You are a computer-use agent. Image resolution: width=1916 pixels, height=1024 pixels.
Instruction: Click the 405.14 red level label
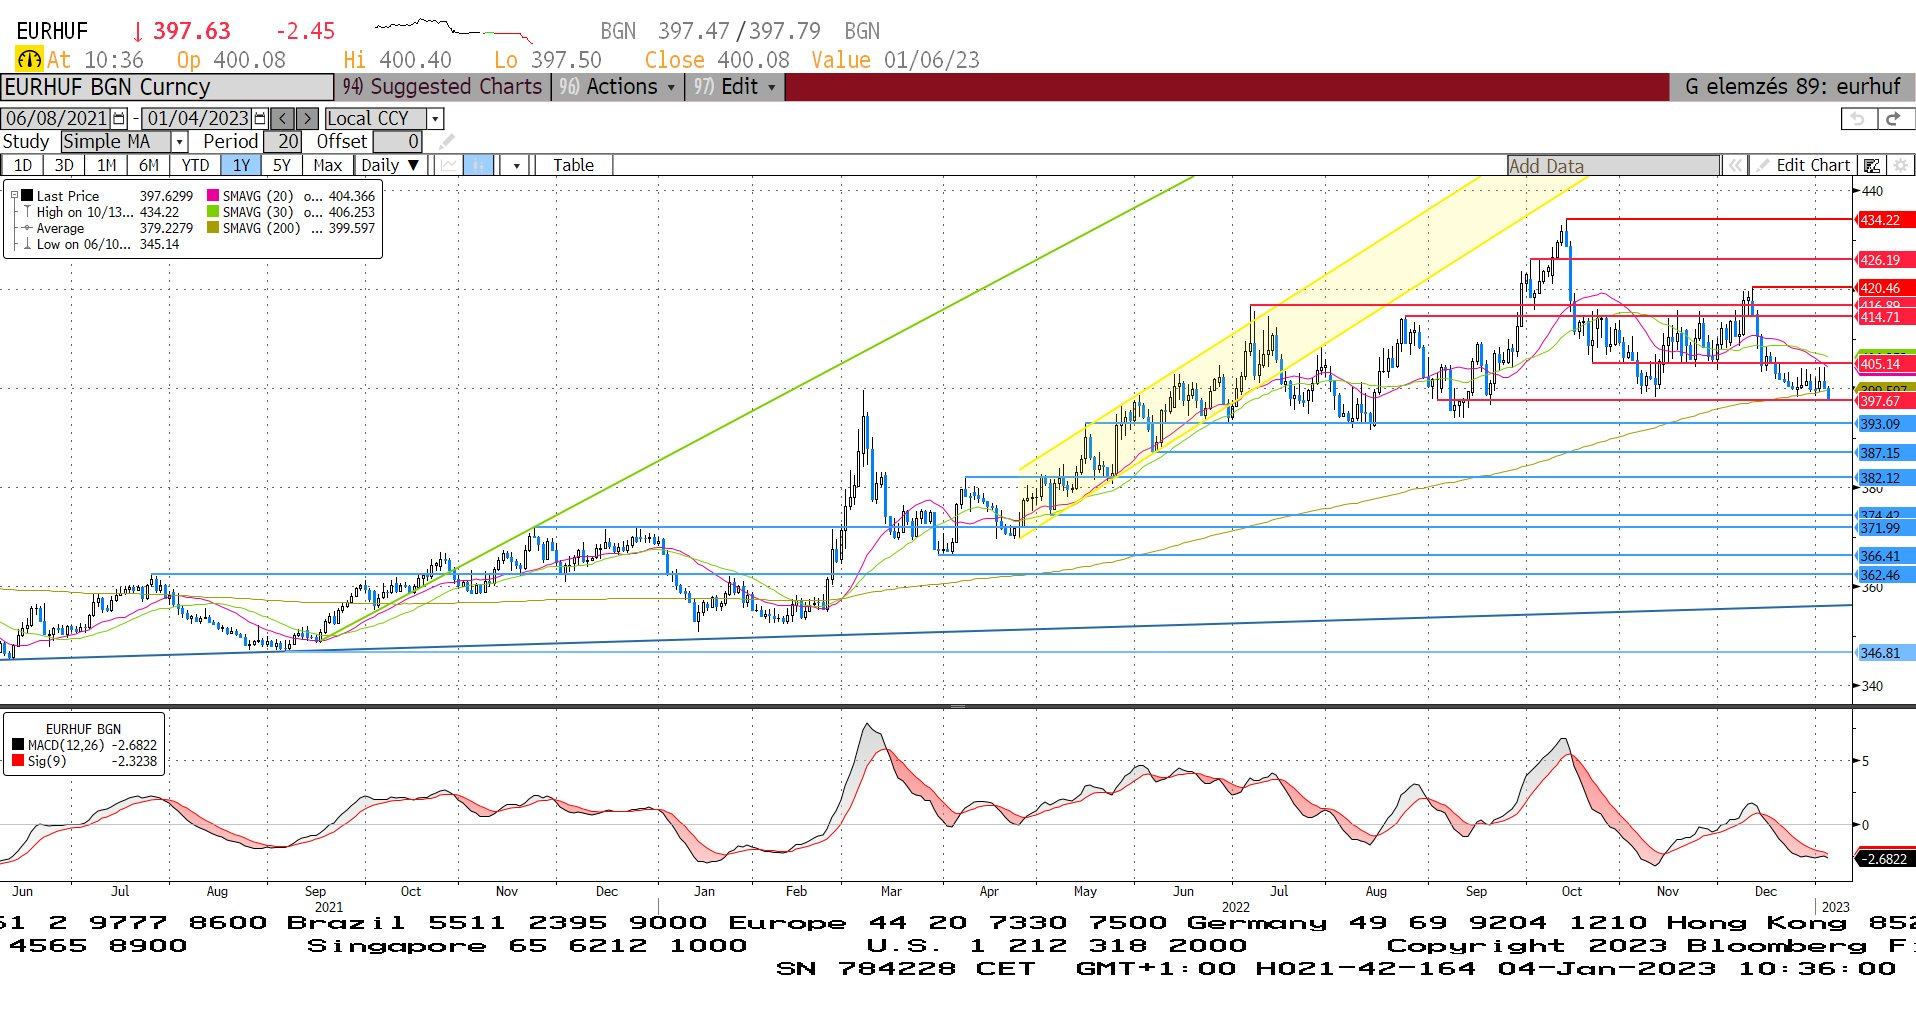click(1885, 364)
